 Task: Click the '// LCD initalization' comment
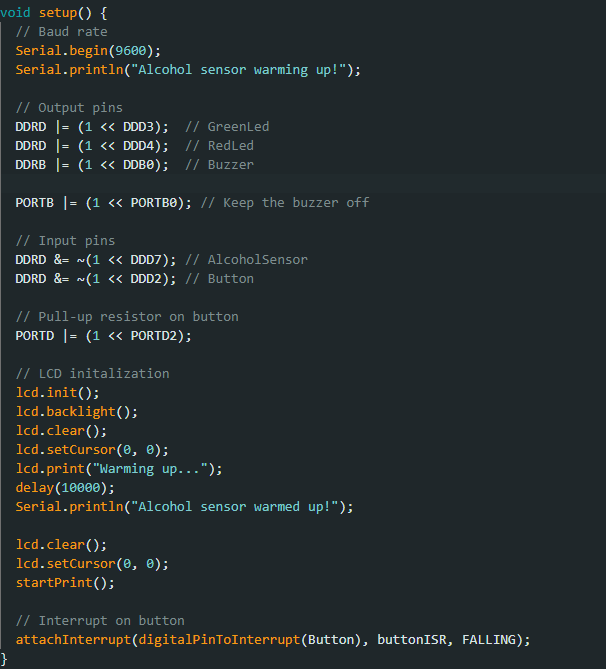pos(92,374)
